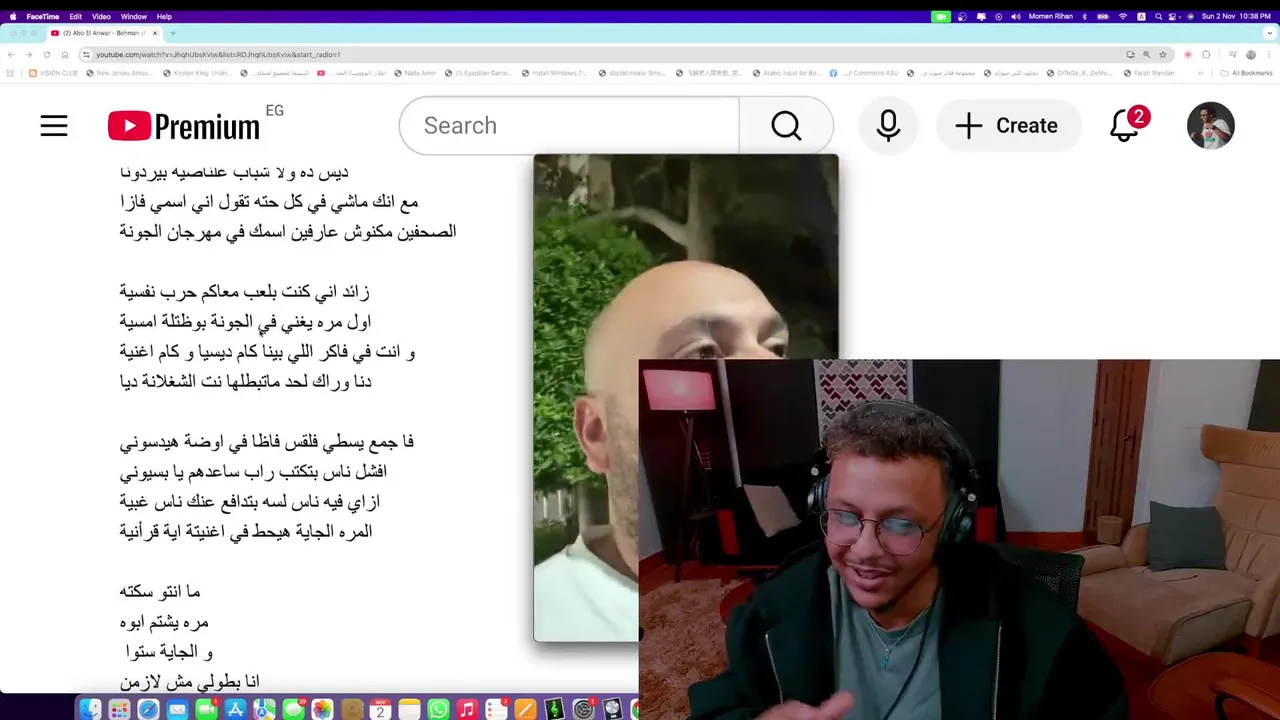Viewport: 1280px width, 720px height.
Task: Open Farah Wahdan bookmark
Action: (1149, 73)
